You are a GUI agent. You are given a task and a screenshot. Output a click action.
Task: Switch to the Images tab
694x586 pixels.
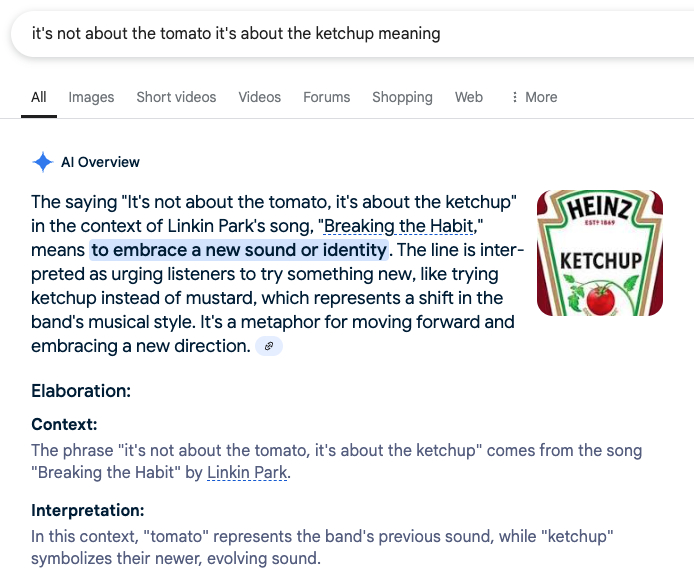pos(91,97)
